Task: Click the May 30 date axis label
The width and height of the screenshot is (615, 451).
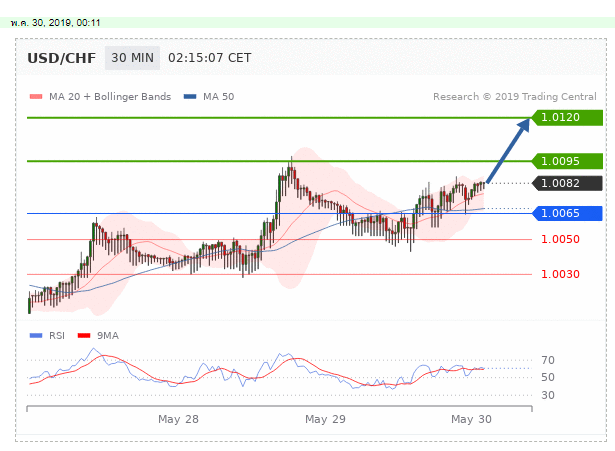Action: point(471,419)
